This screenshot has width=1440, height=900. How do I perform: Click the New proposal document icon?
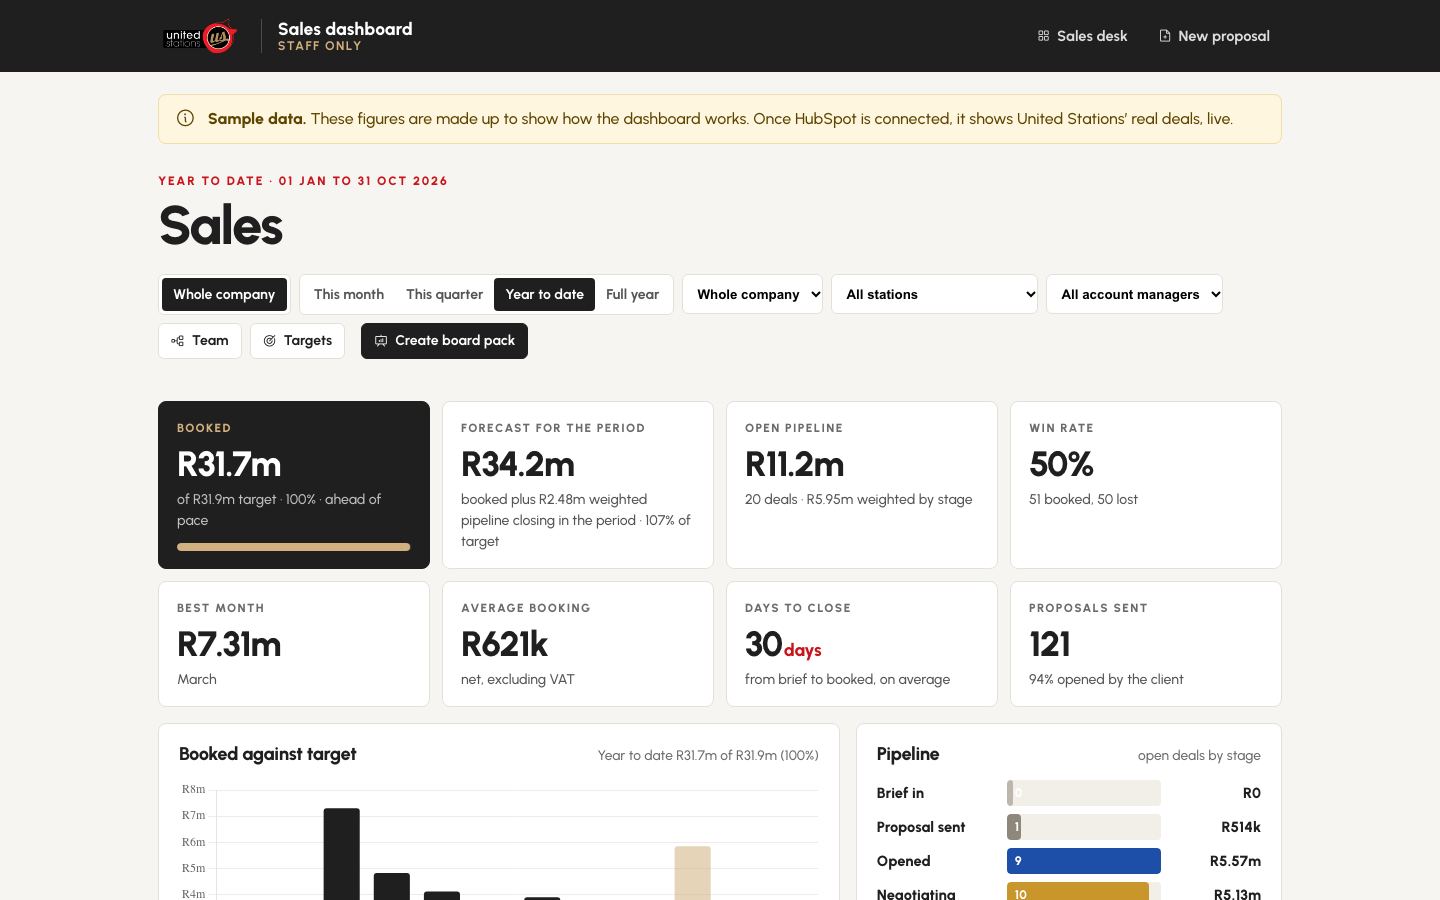coord(1164,36)
